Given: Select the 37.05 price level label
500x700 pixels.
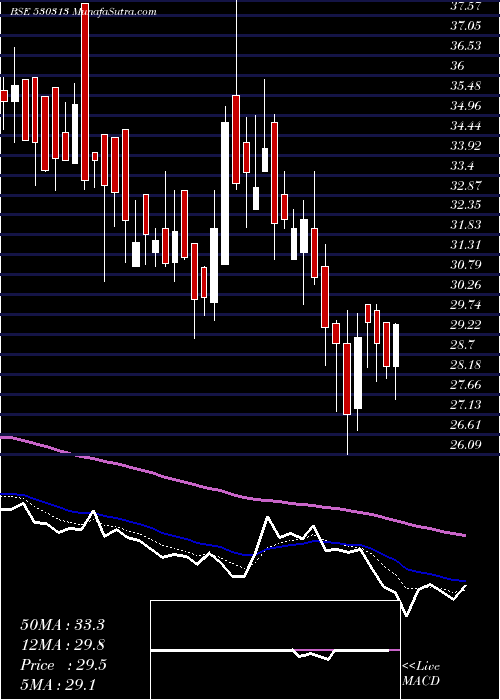Looking at the screenshot, I should (465, 26).
